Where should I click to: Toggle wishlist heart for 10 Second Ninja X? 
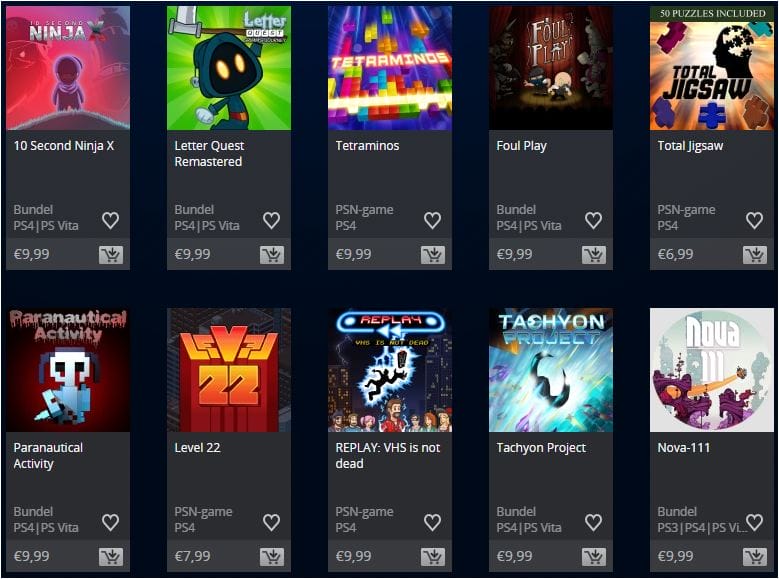[110, 220]
